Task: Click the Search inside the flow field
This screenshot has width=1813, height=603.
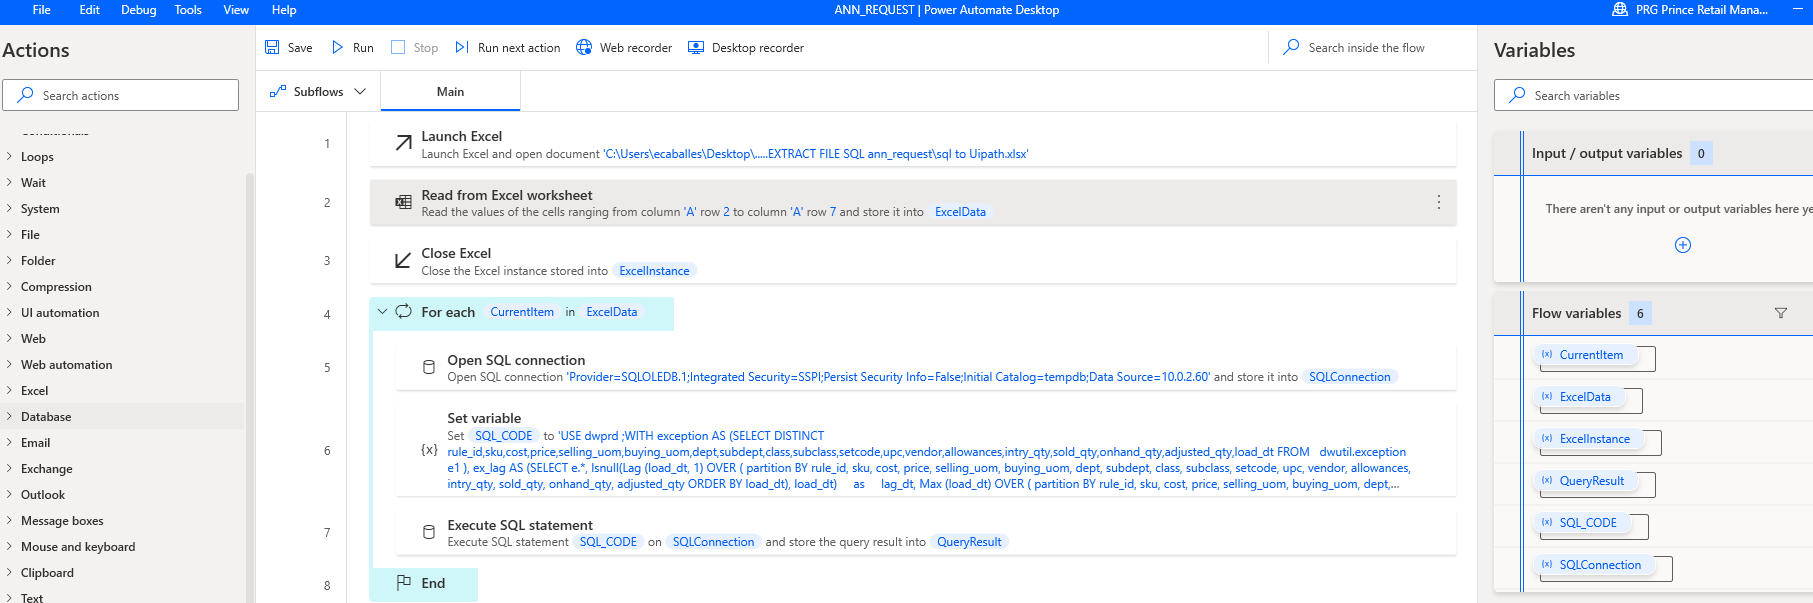Action: pos(1372,47)
